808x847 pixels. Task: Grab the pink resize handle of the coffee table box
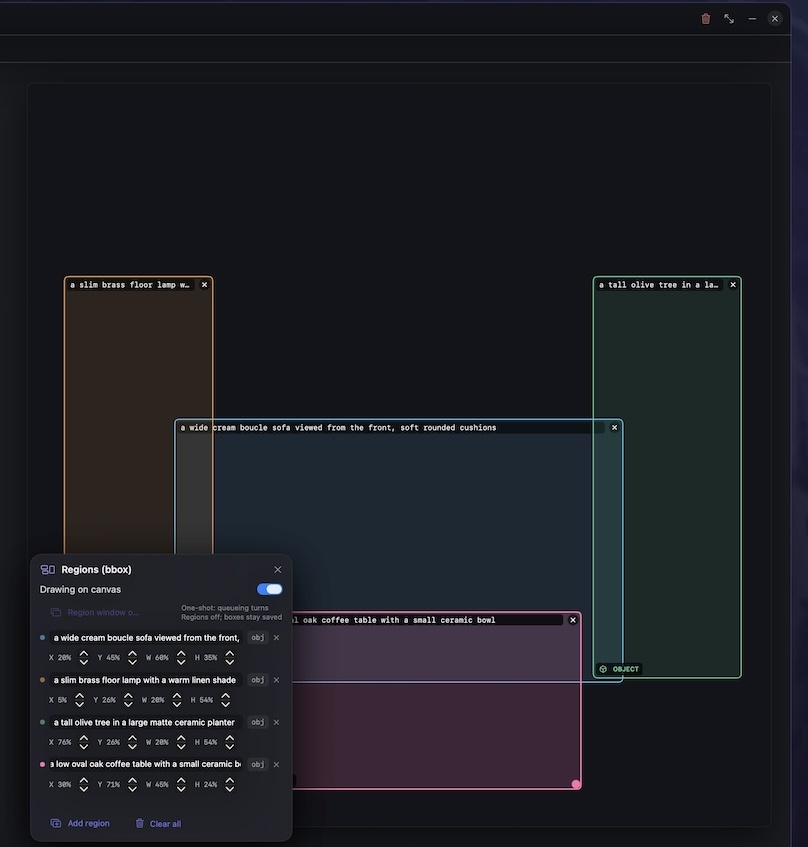pos(576,784)
